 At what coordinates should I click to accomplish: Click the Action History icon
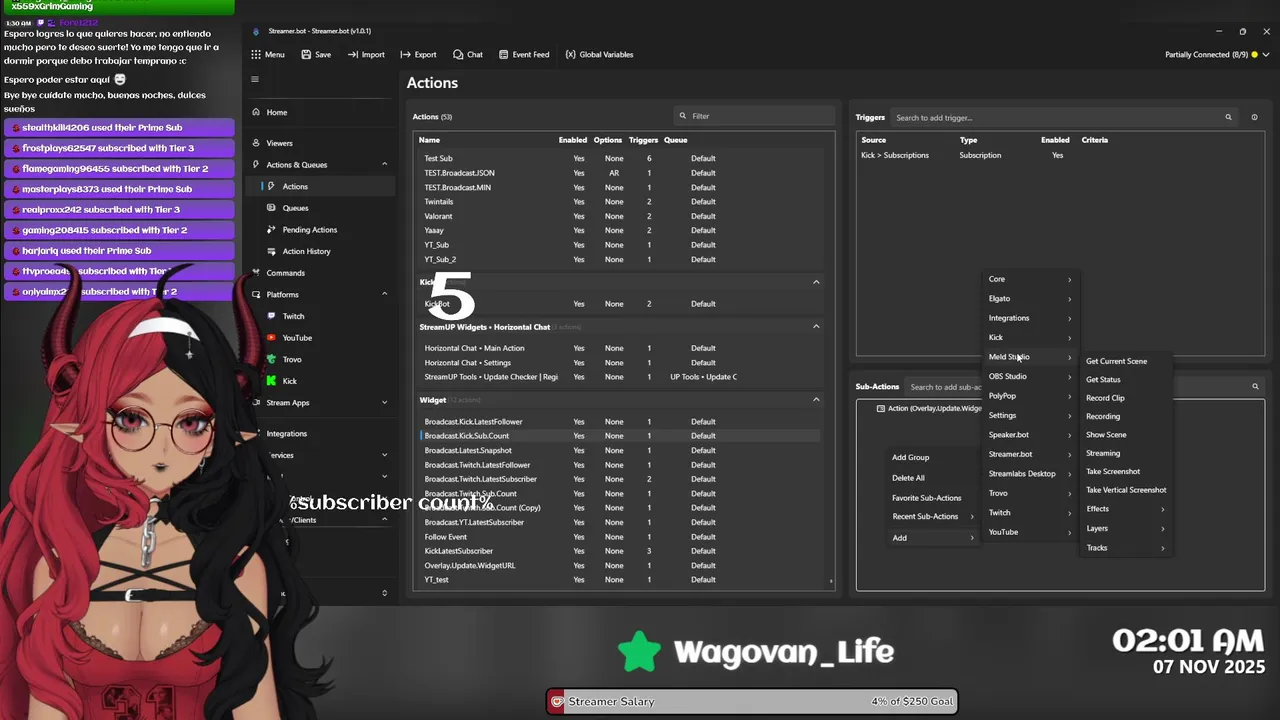pos(272,251)
